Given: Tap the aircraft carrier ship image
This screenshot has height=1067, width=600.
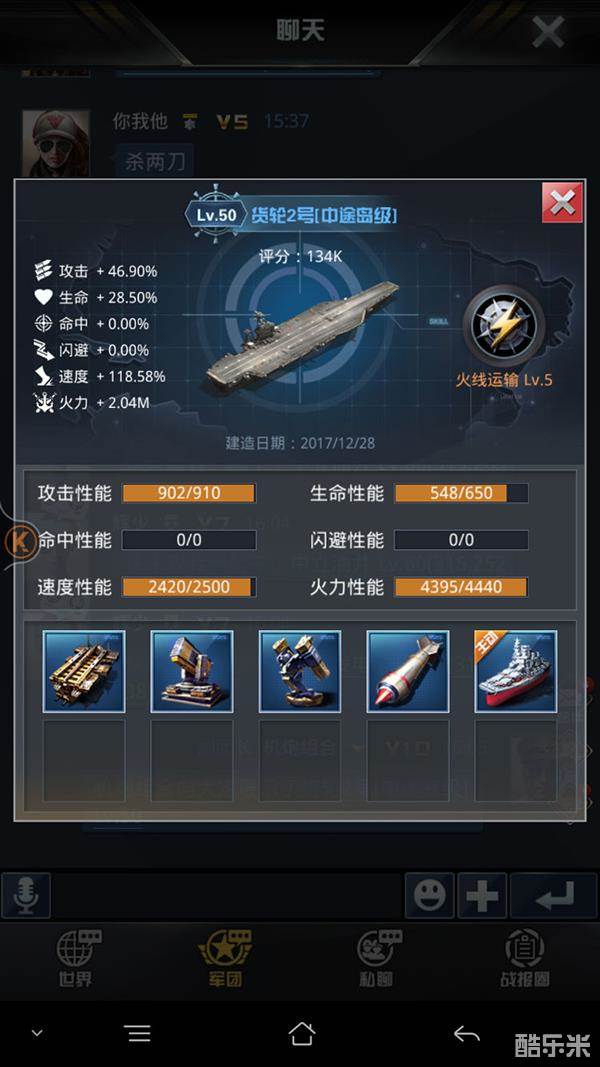Looking at the screenshot, I should coord(302,333).
